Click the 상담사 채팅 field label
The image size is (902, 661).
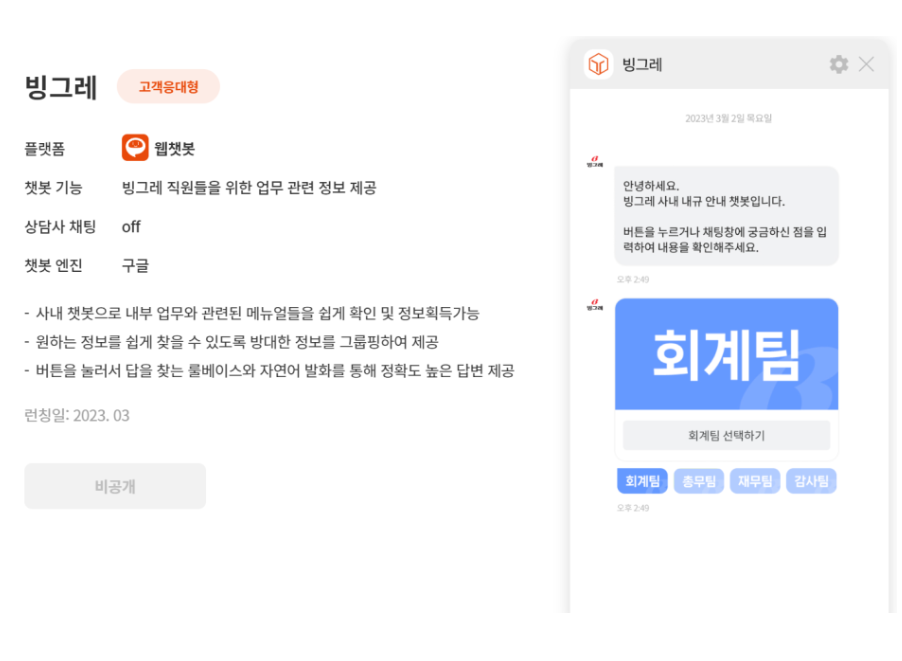[60, 227]
